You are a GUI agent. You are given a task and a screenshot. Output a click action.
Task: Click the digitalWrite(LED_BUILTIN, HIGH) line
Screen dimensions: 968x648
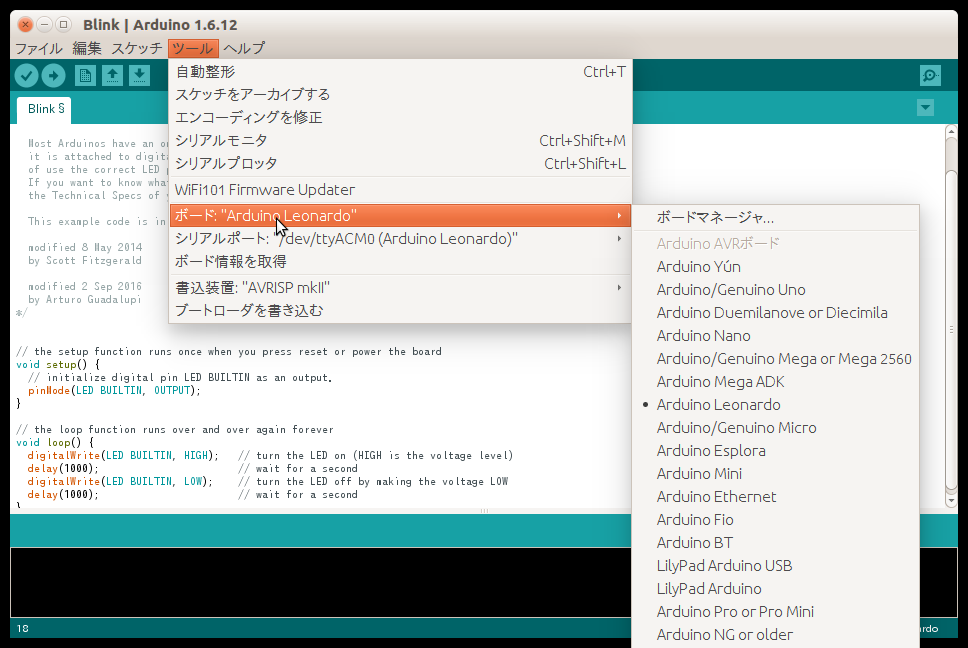tap(123, 455)
